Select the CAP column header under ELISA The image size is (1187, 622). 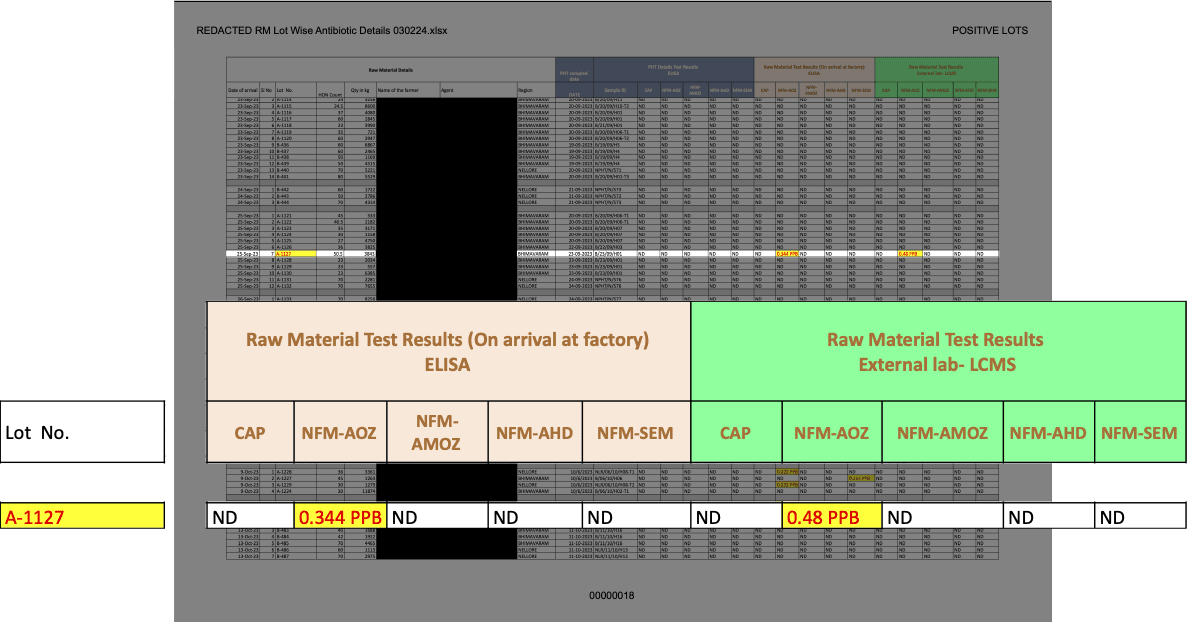pyautogui.click(x=250, y=434)
